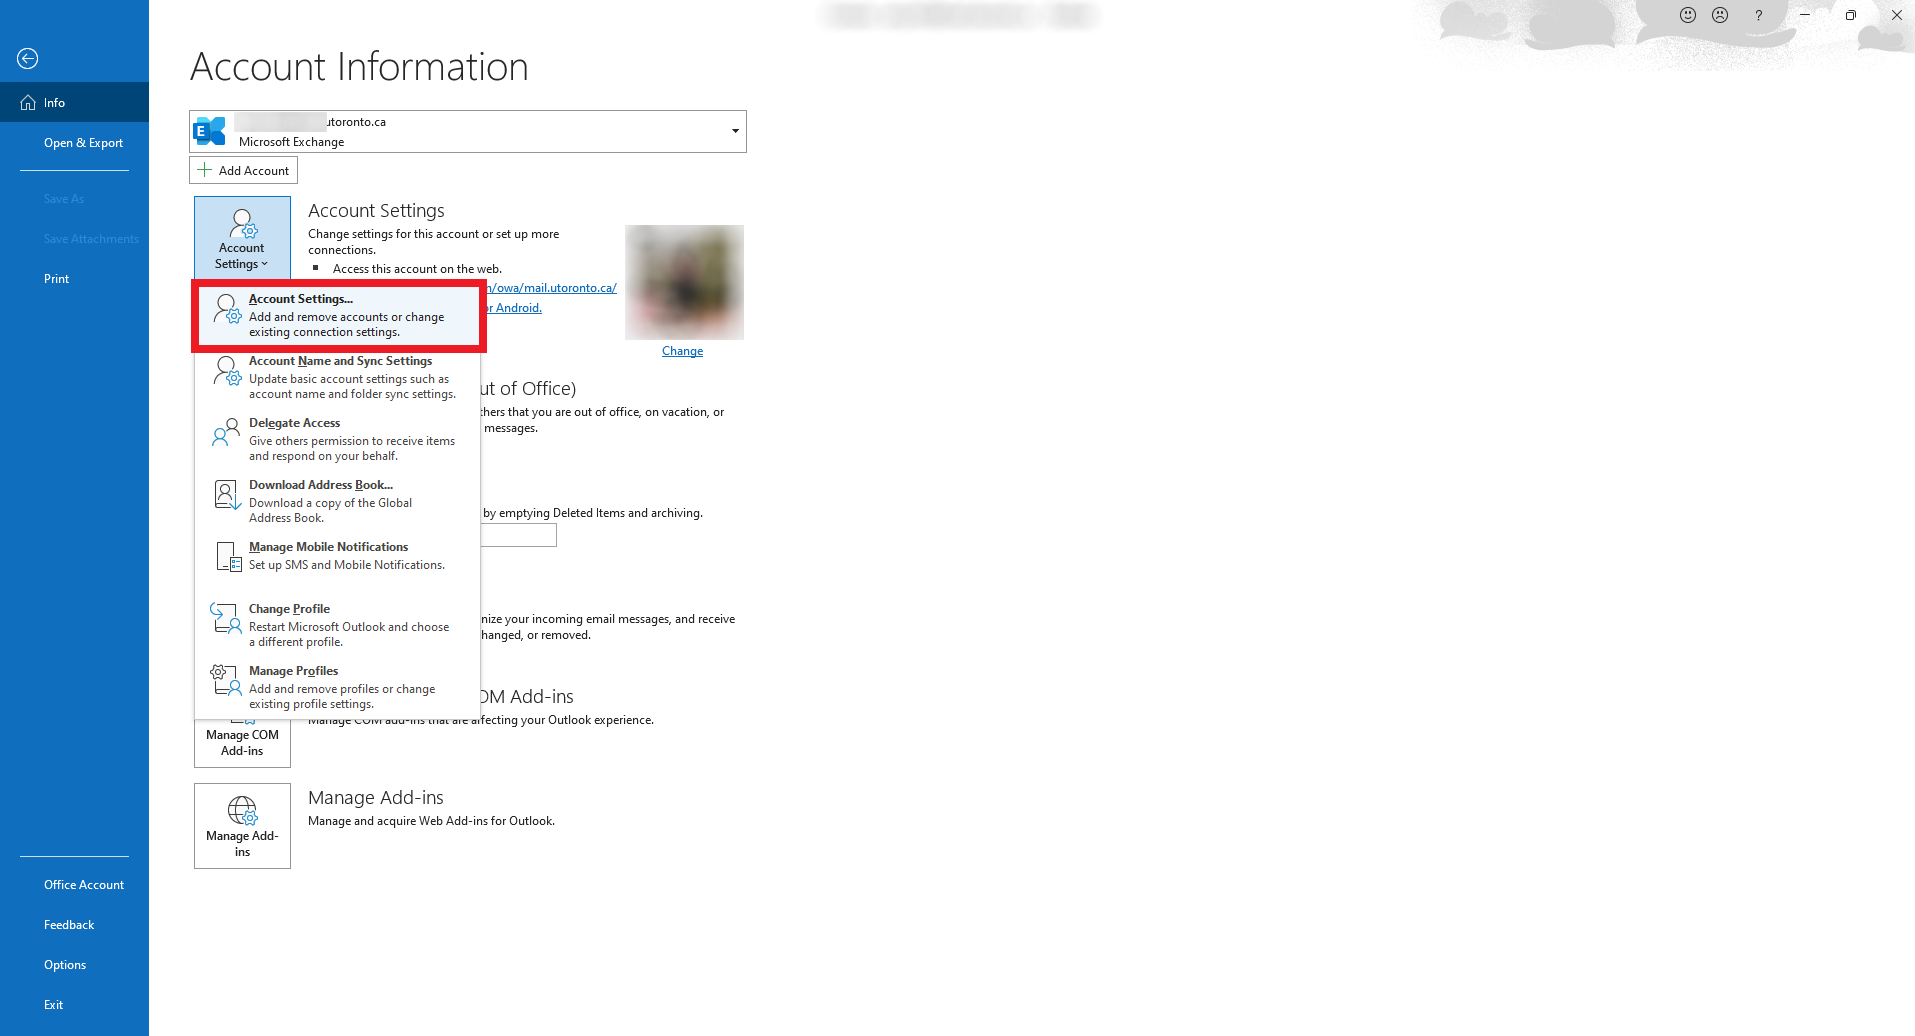Click Exit in the sidebar
1915x1036 pixels.
click(x=74, y=1005)
